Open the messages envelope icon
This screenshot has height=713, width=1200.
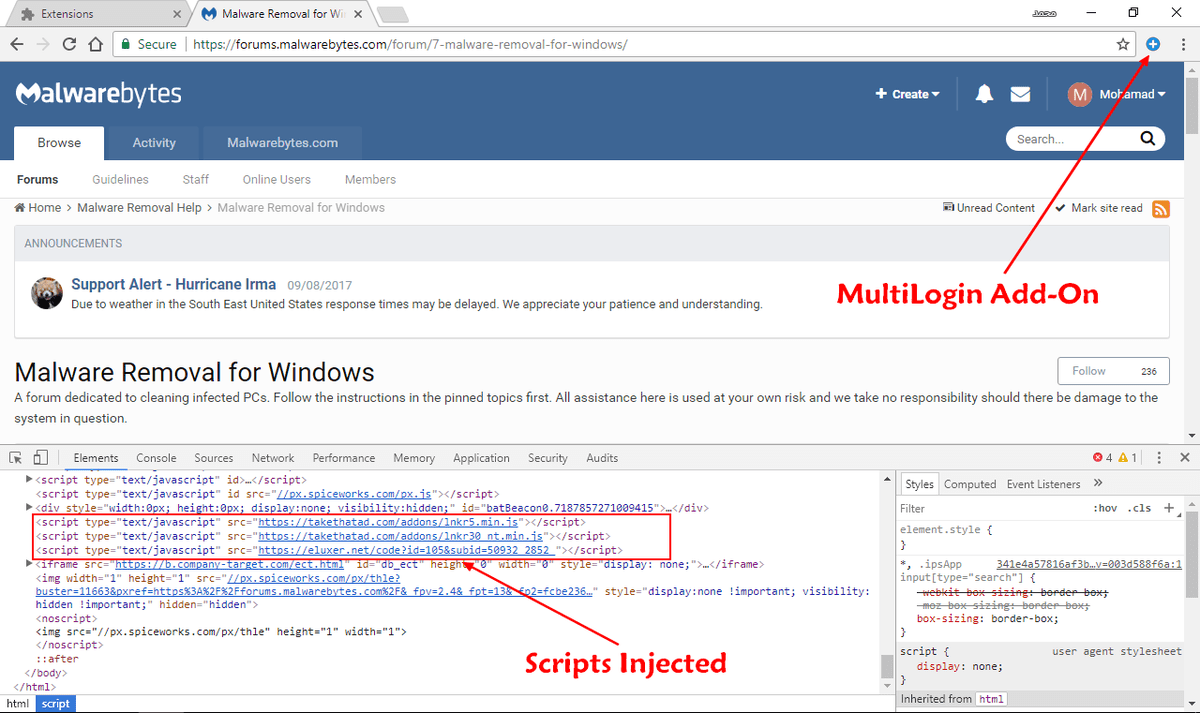pos(1020,94)
